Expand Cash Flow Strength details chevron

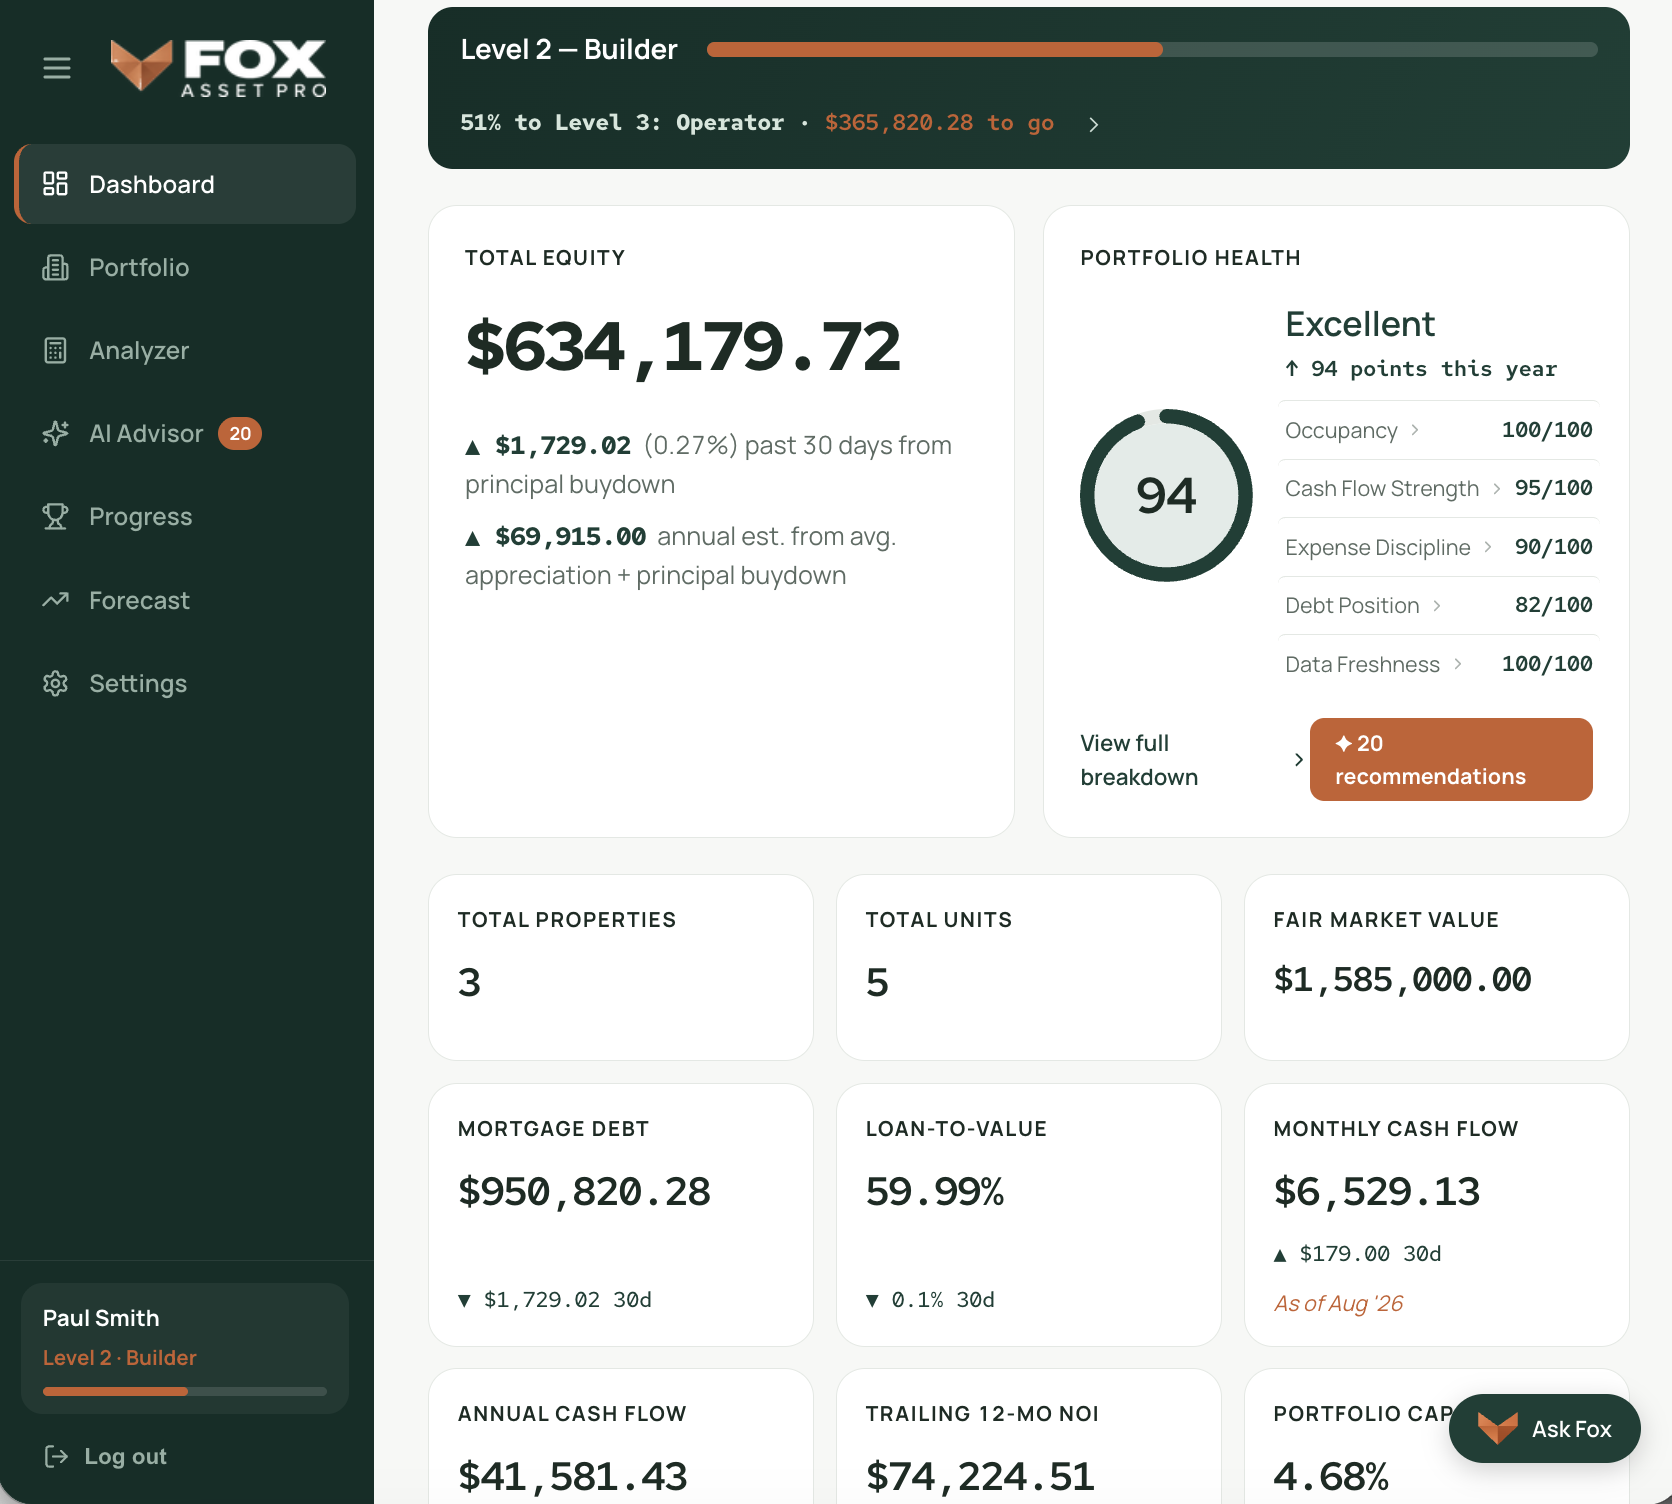pyautogui.click(x=1496, y=488)
